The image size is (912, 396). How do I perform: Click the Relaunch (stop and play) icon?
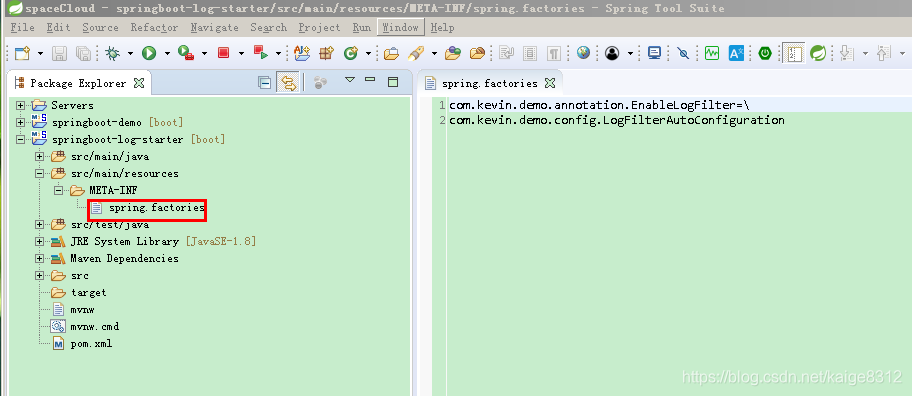261,53
